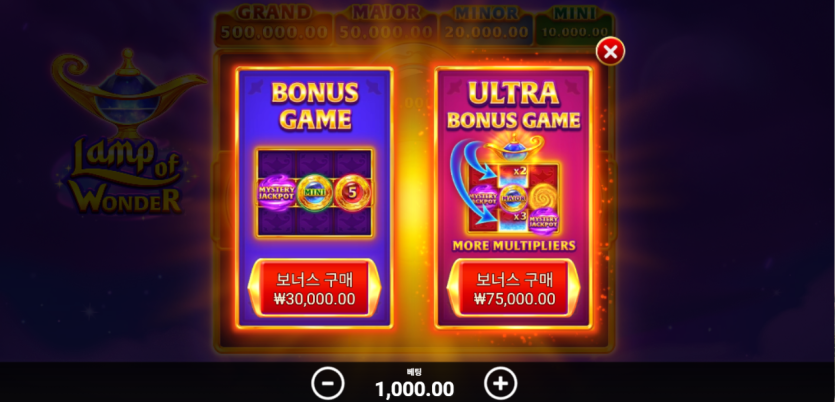The width and height of the screenshot is (835, 402).
Task: Select the Ultra Bonus Game title
Action: tap(514, 106)
